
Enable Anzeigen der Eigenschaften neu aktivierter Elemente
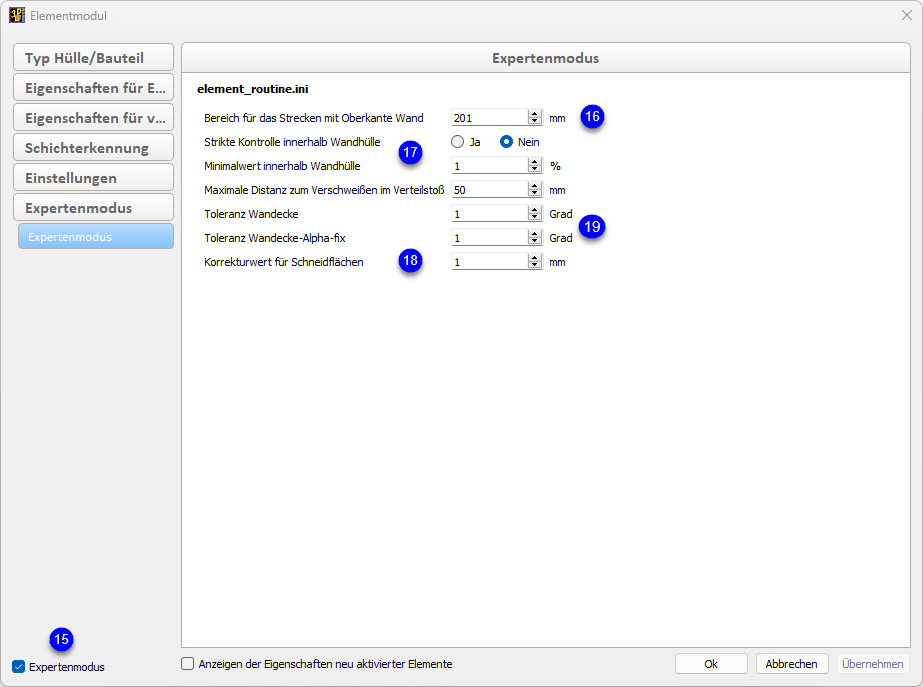pyautogui.click(x=188, y=663)
